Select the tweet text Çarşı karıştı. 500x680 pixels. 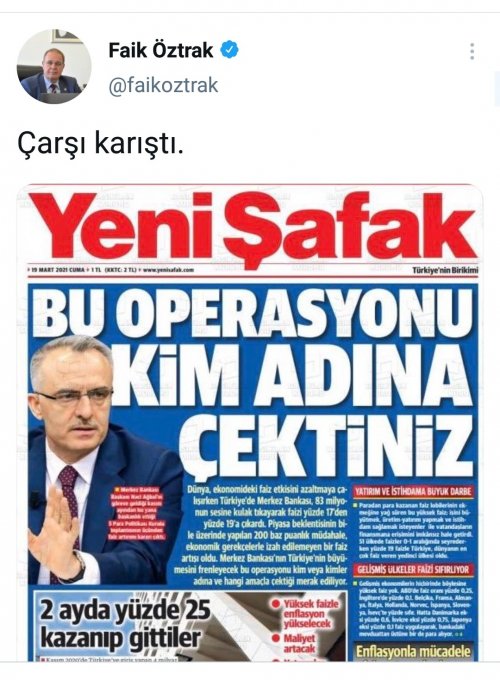(x=100, y=145)
